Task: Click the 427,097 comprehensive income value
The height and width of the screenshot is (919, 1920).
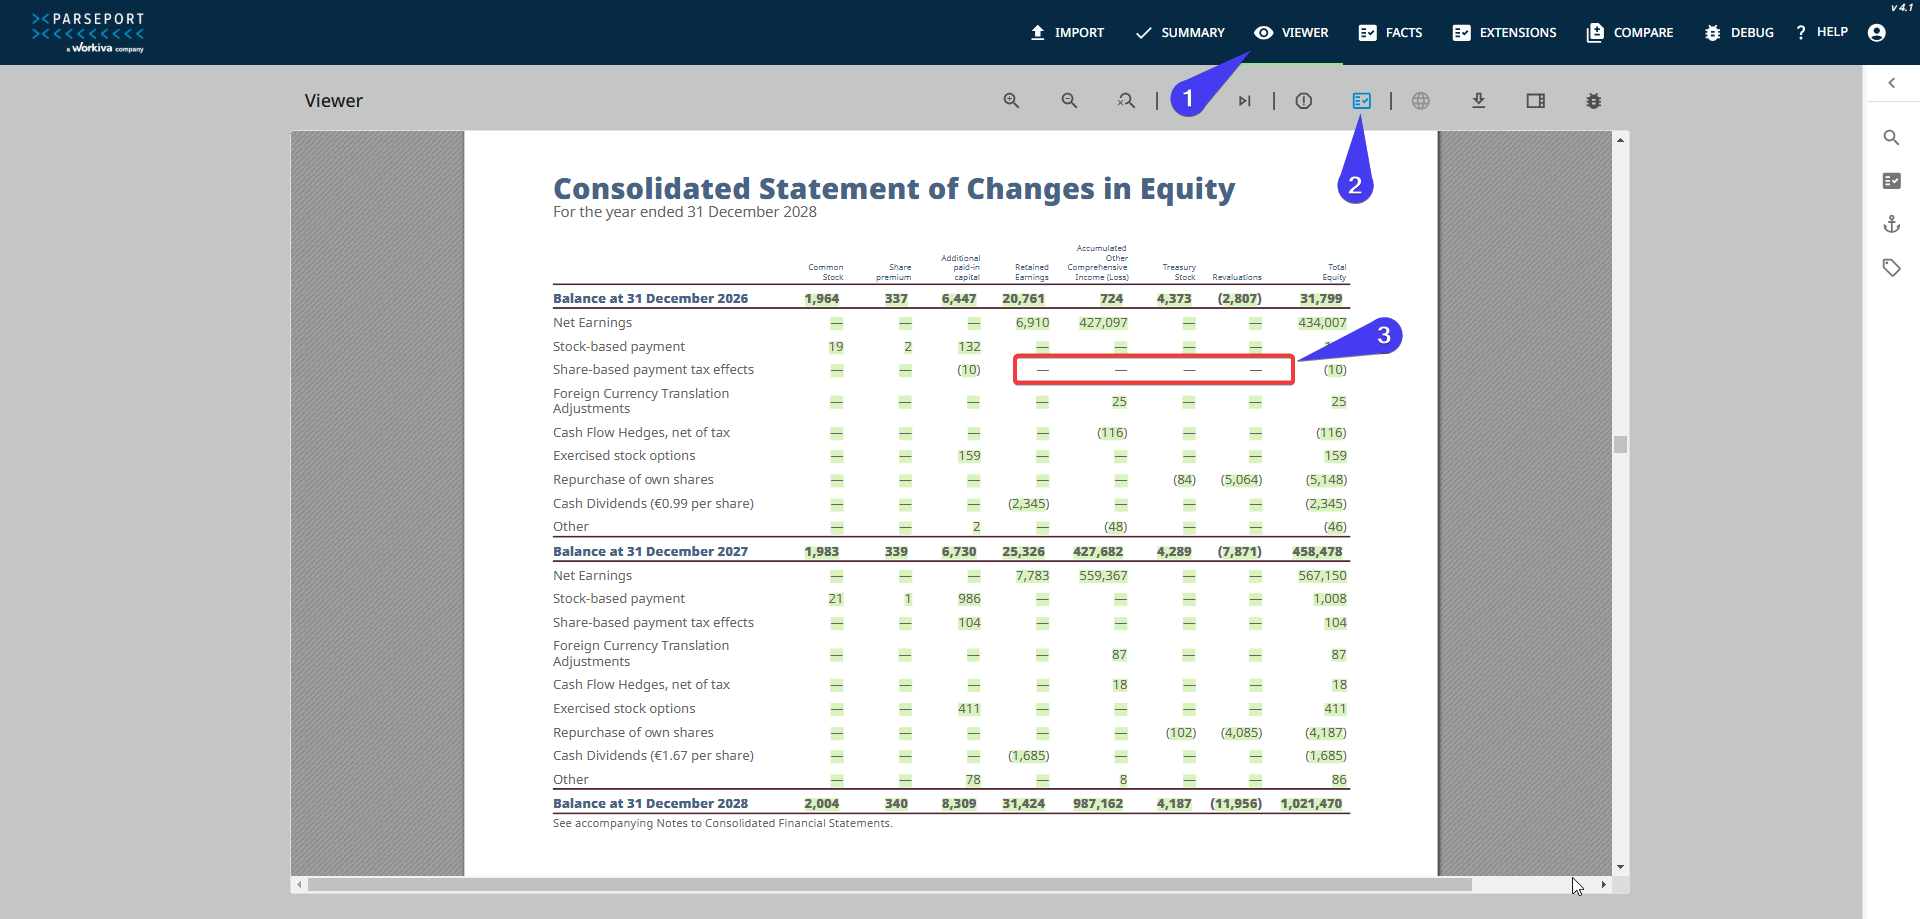Action: pos(1103,323)
